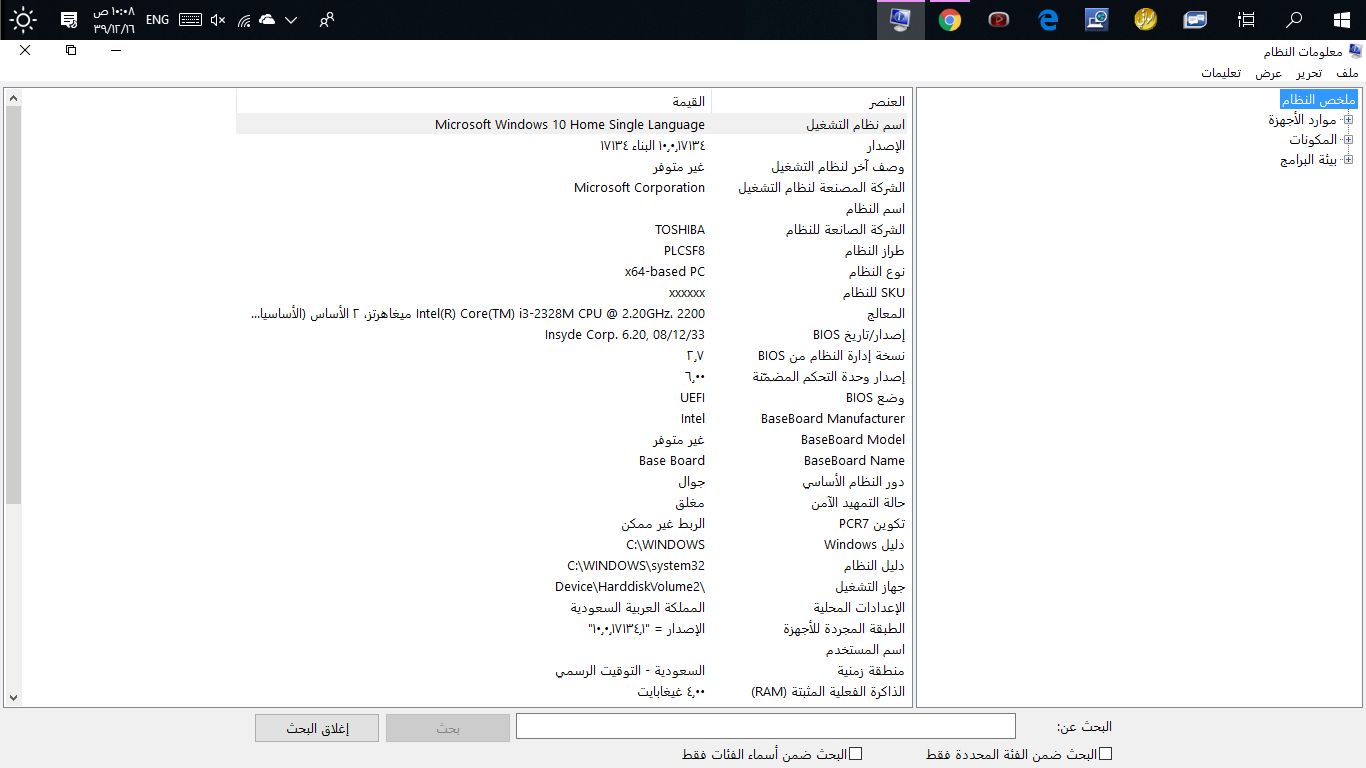
Task: Open Task View from the taskbar
Action: 1246,19
